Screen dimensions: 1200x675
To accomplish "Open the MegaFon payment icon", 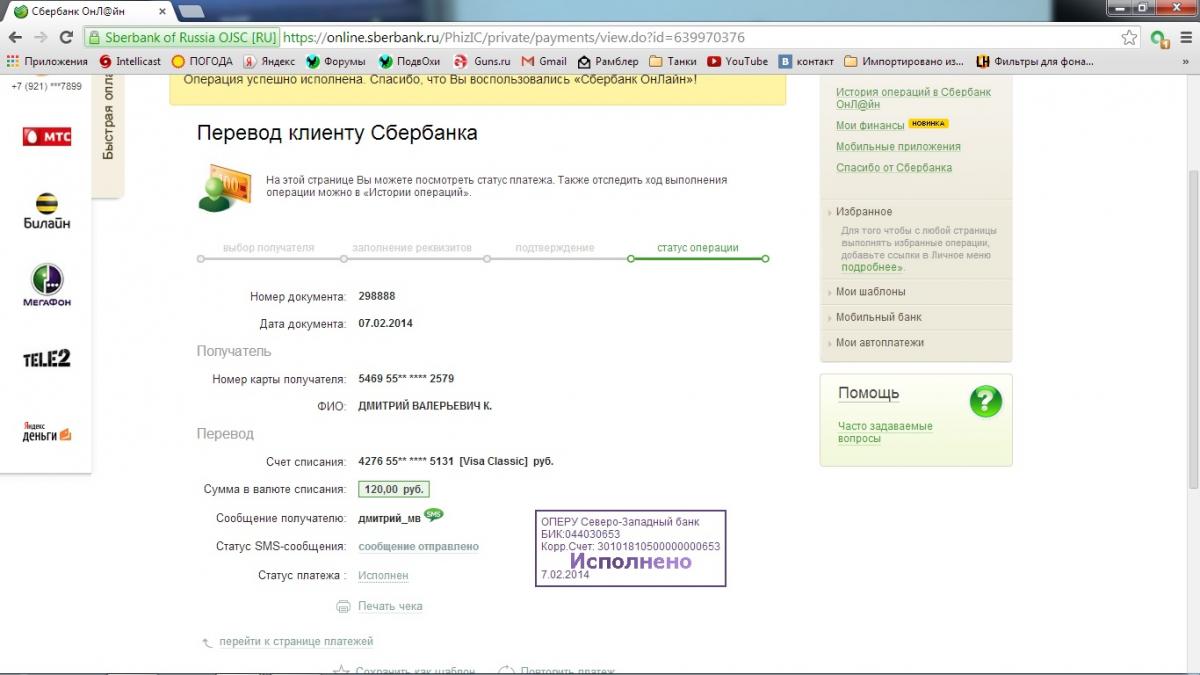I will [47, 286].
